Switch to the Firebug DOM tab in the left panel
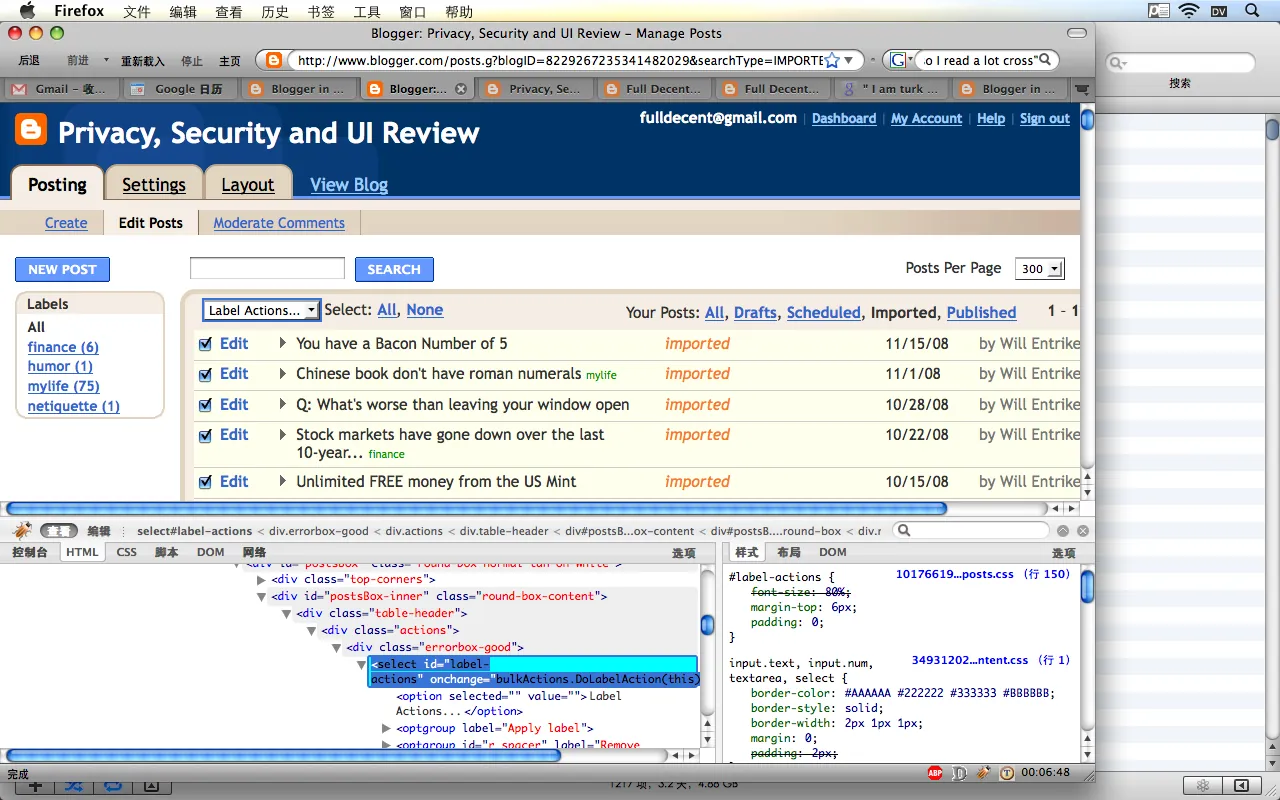The height and width of the screenshot is (800, 1280). pos(210,552)
